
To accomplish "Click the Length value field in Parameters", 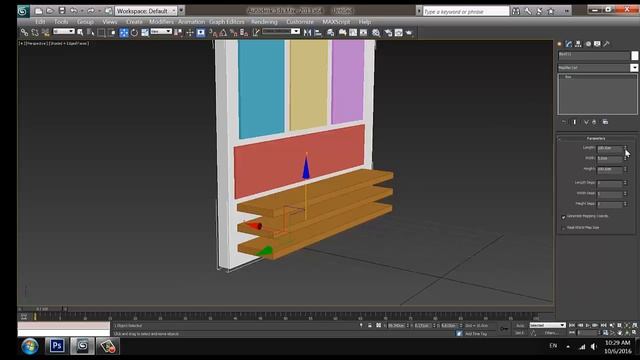I will (x=609, y=148).
